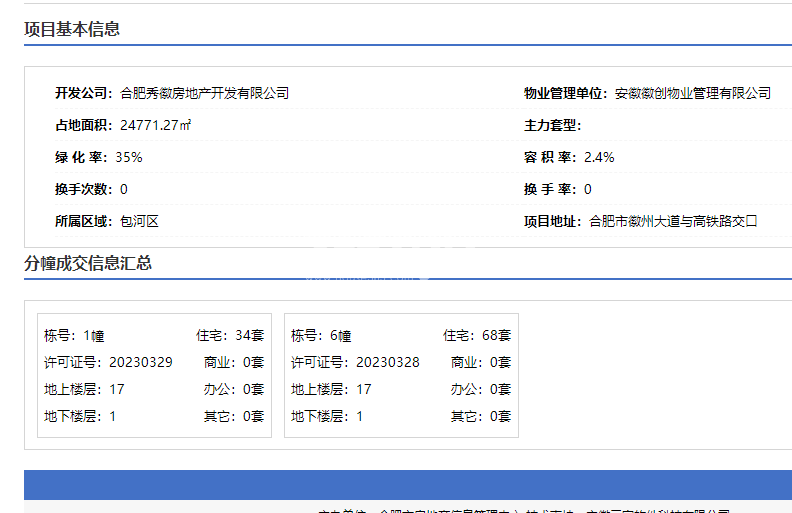Viewport: 792px width, 513px height.
Task: Click the 包河区 district value
Action: [x=139, y=221]
